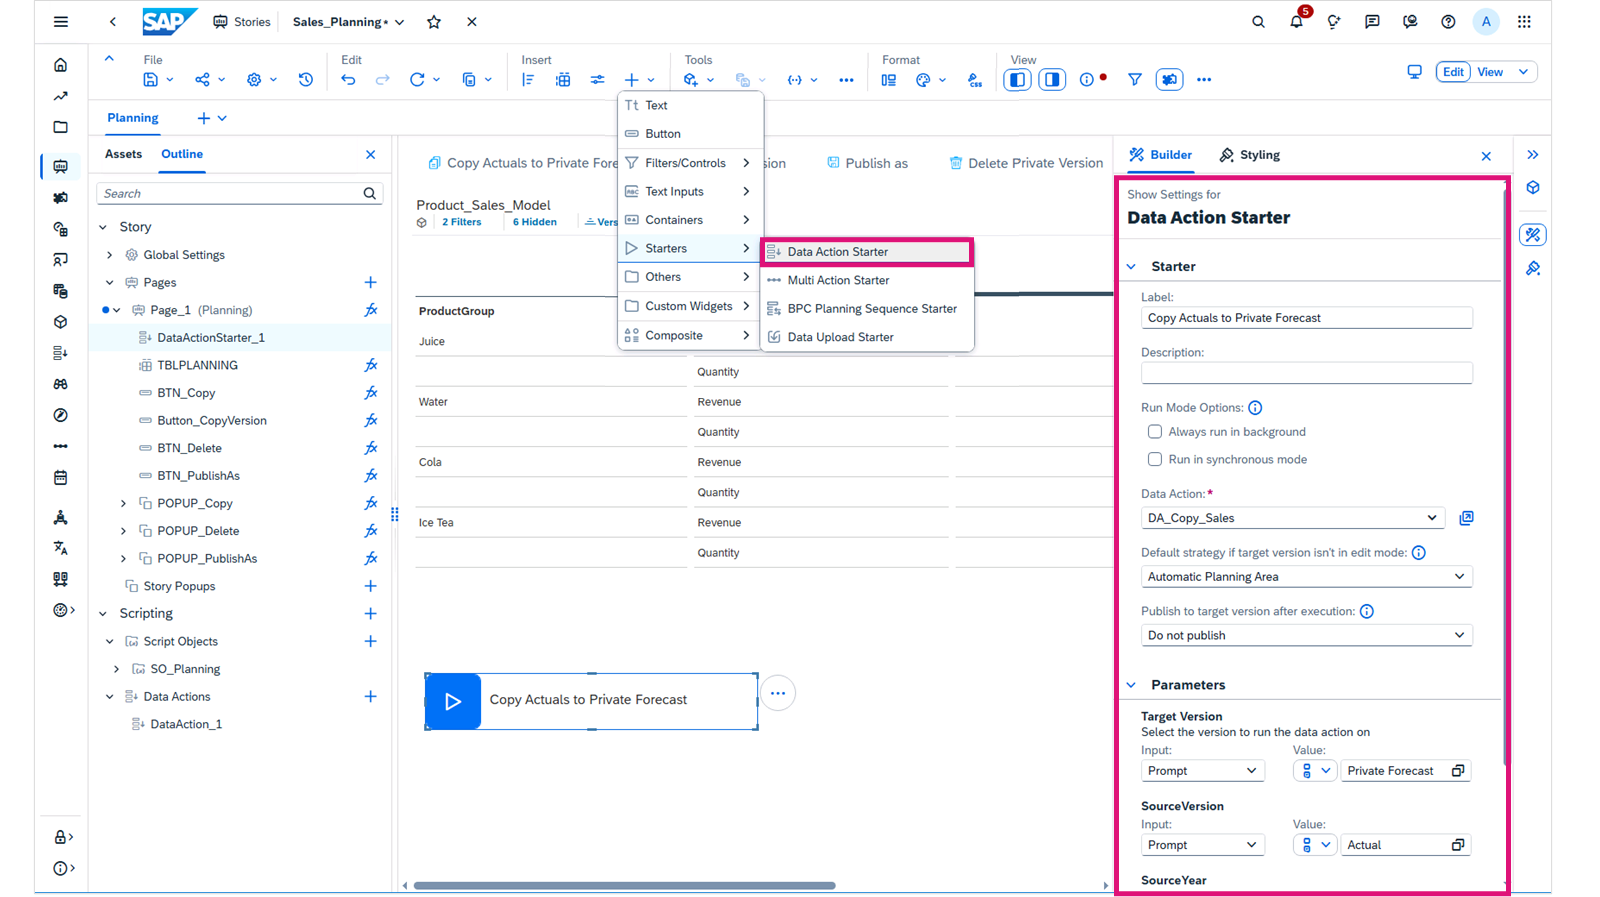Open the Files folder icon in sidebar
Image resolution: width=1600 pixels, height=897 pixels.
coord(61,127)
